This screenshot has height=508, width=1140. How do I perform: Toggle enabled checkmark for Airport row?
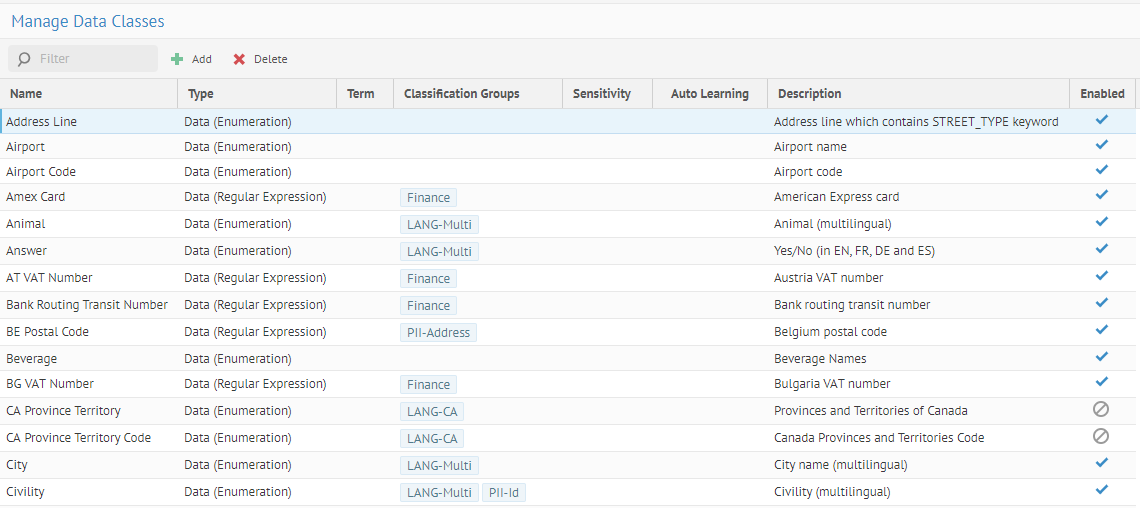coord(1101,145)
